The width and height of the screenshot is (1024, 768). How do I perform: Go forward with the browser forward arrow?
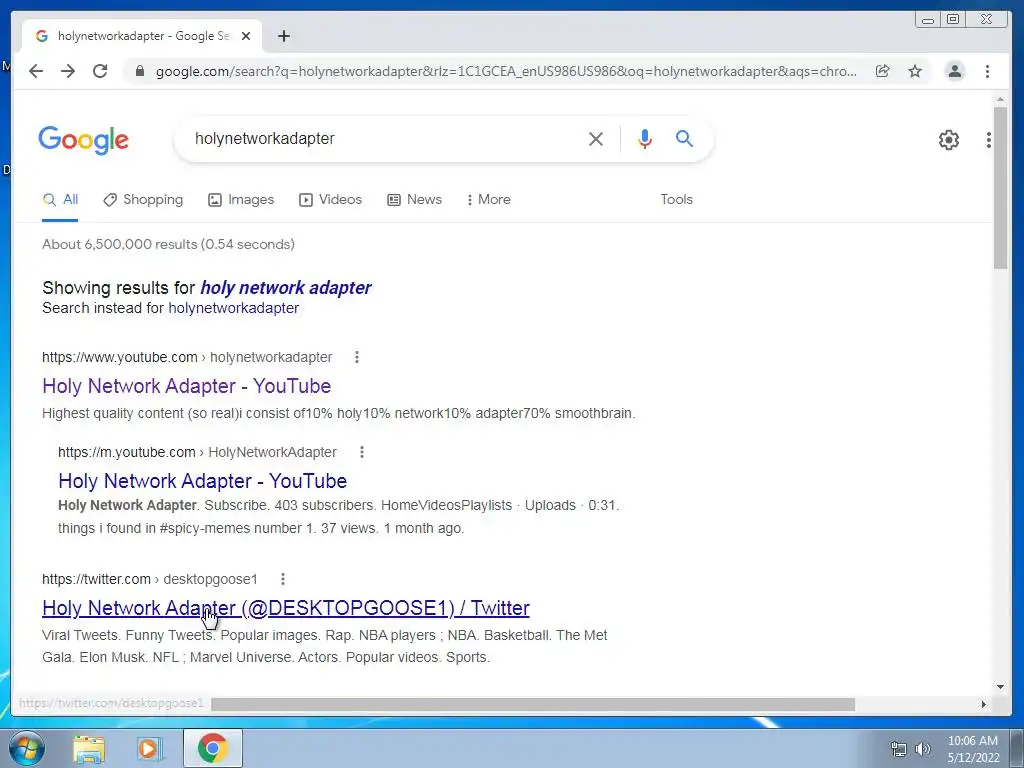(68, 71)
